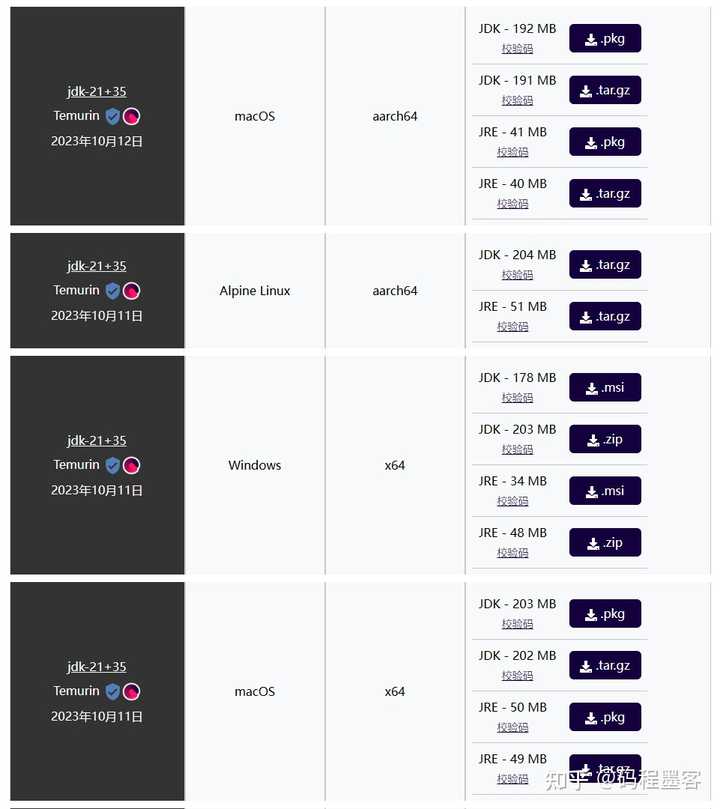
Task: Open the jdk-21+35 release link for macOS aarch64
Action: click(x=96, y=92)
